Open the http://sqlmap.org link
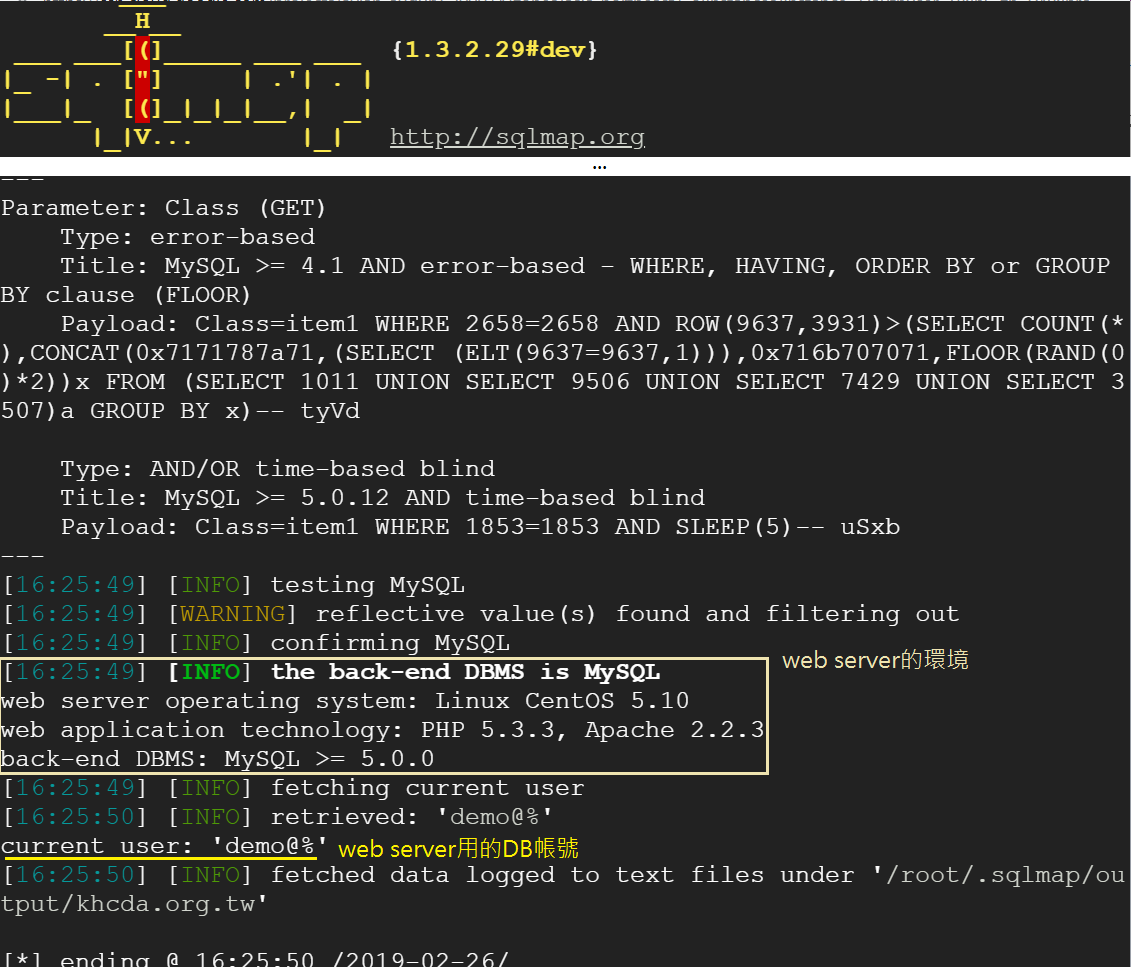Viewport: 1131px width, 967px height. coord(517,136)
